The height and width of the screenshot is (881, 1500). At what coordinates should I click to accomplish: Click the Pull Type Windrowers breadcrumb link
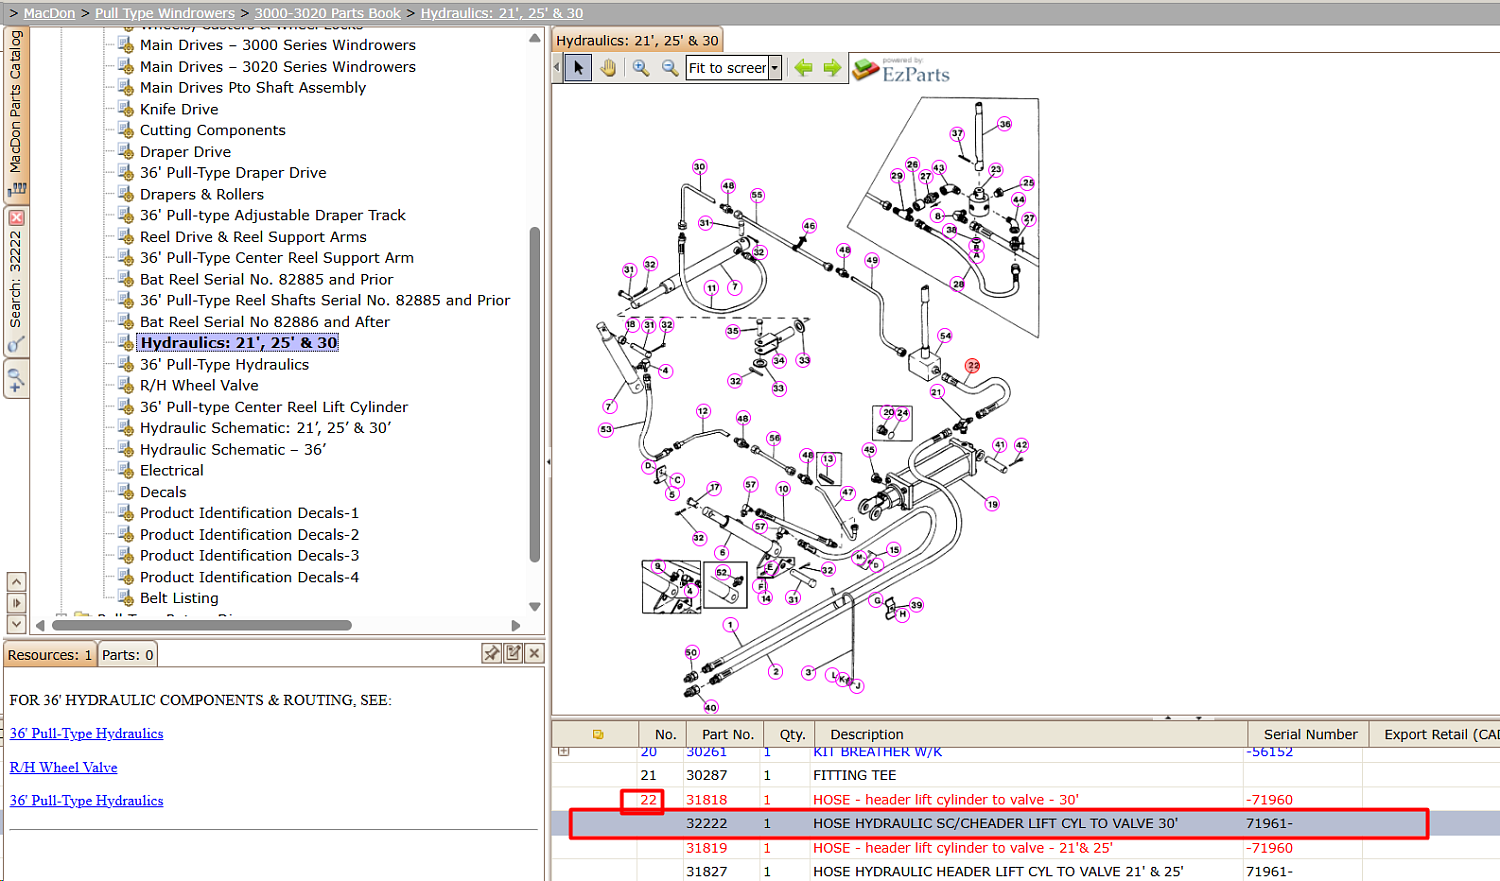(x=165, y=13)
